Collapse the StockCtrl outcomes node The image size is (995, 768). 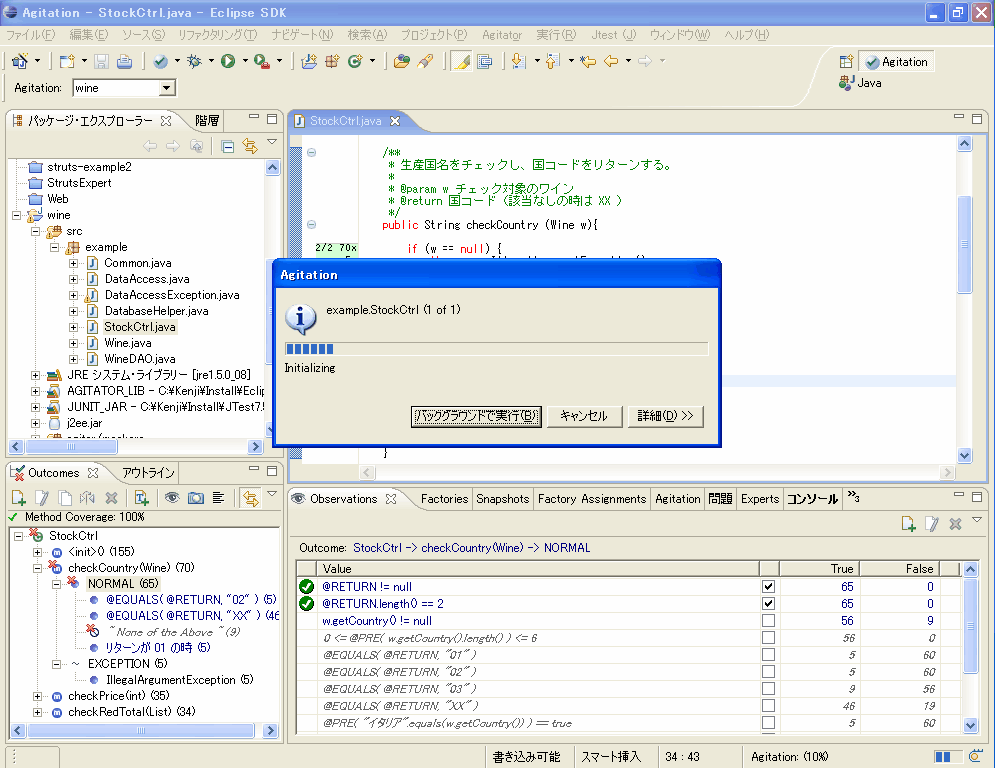tap(18, 536)
